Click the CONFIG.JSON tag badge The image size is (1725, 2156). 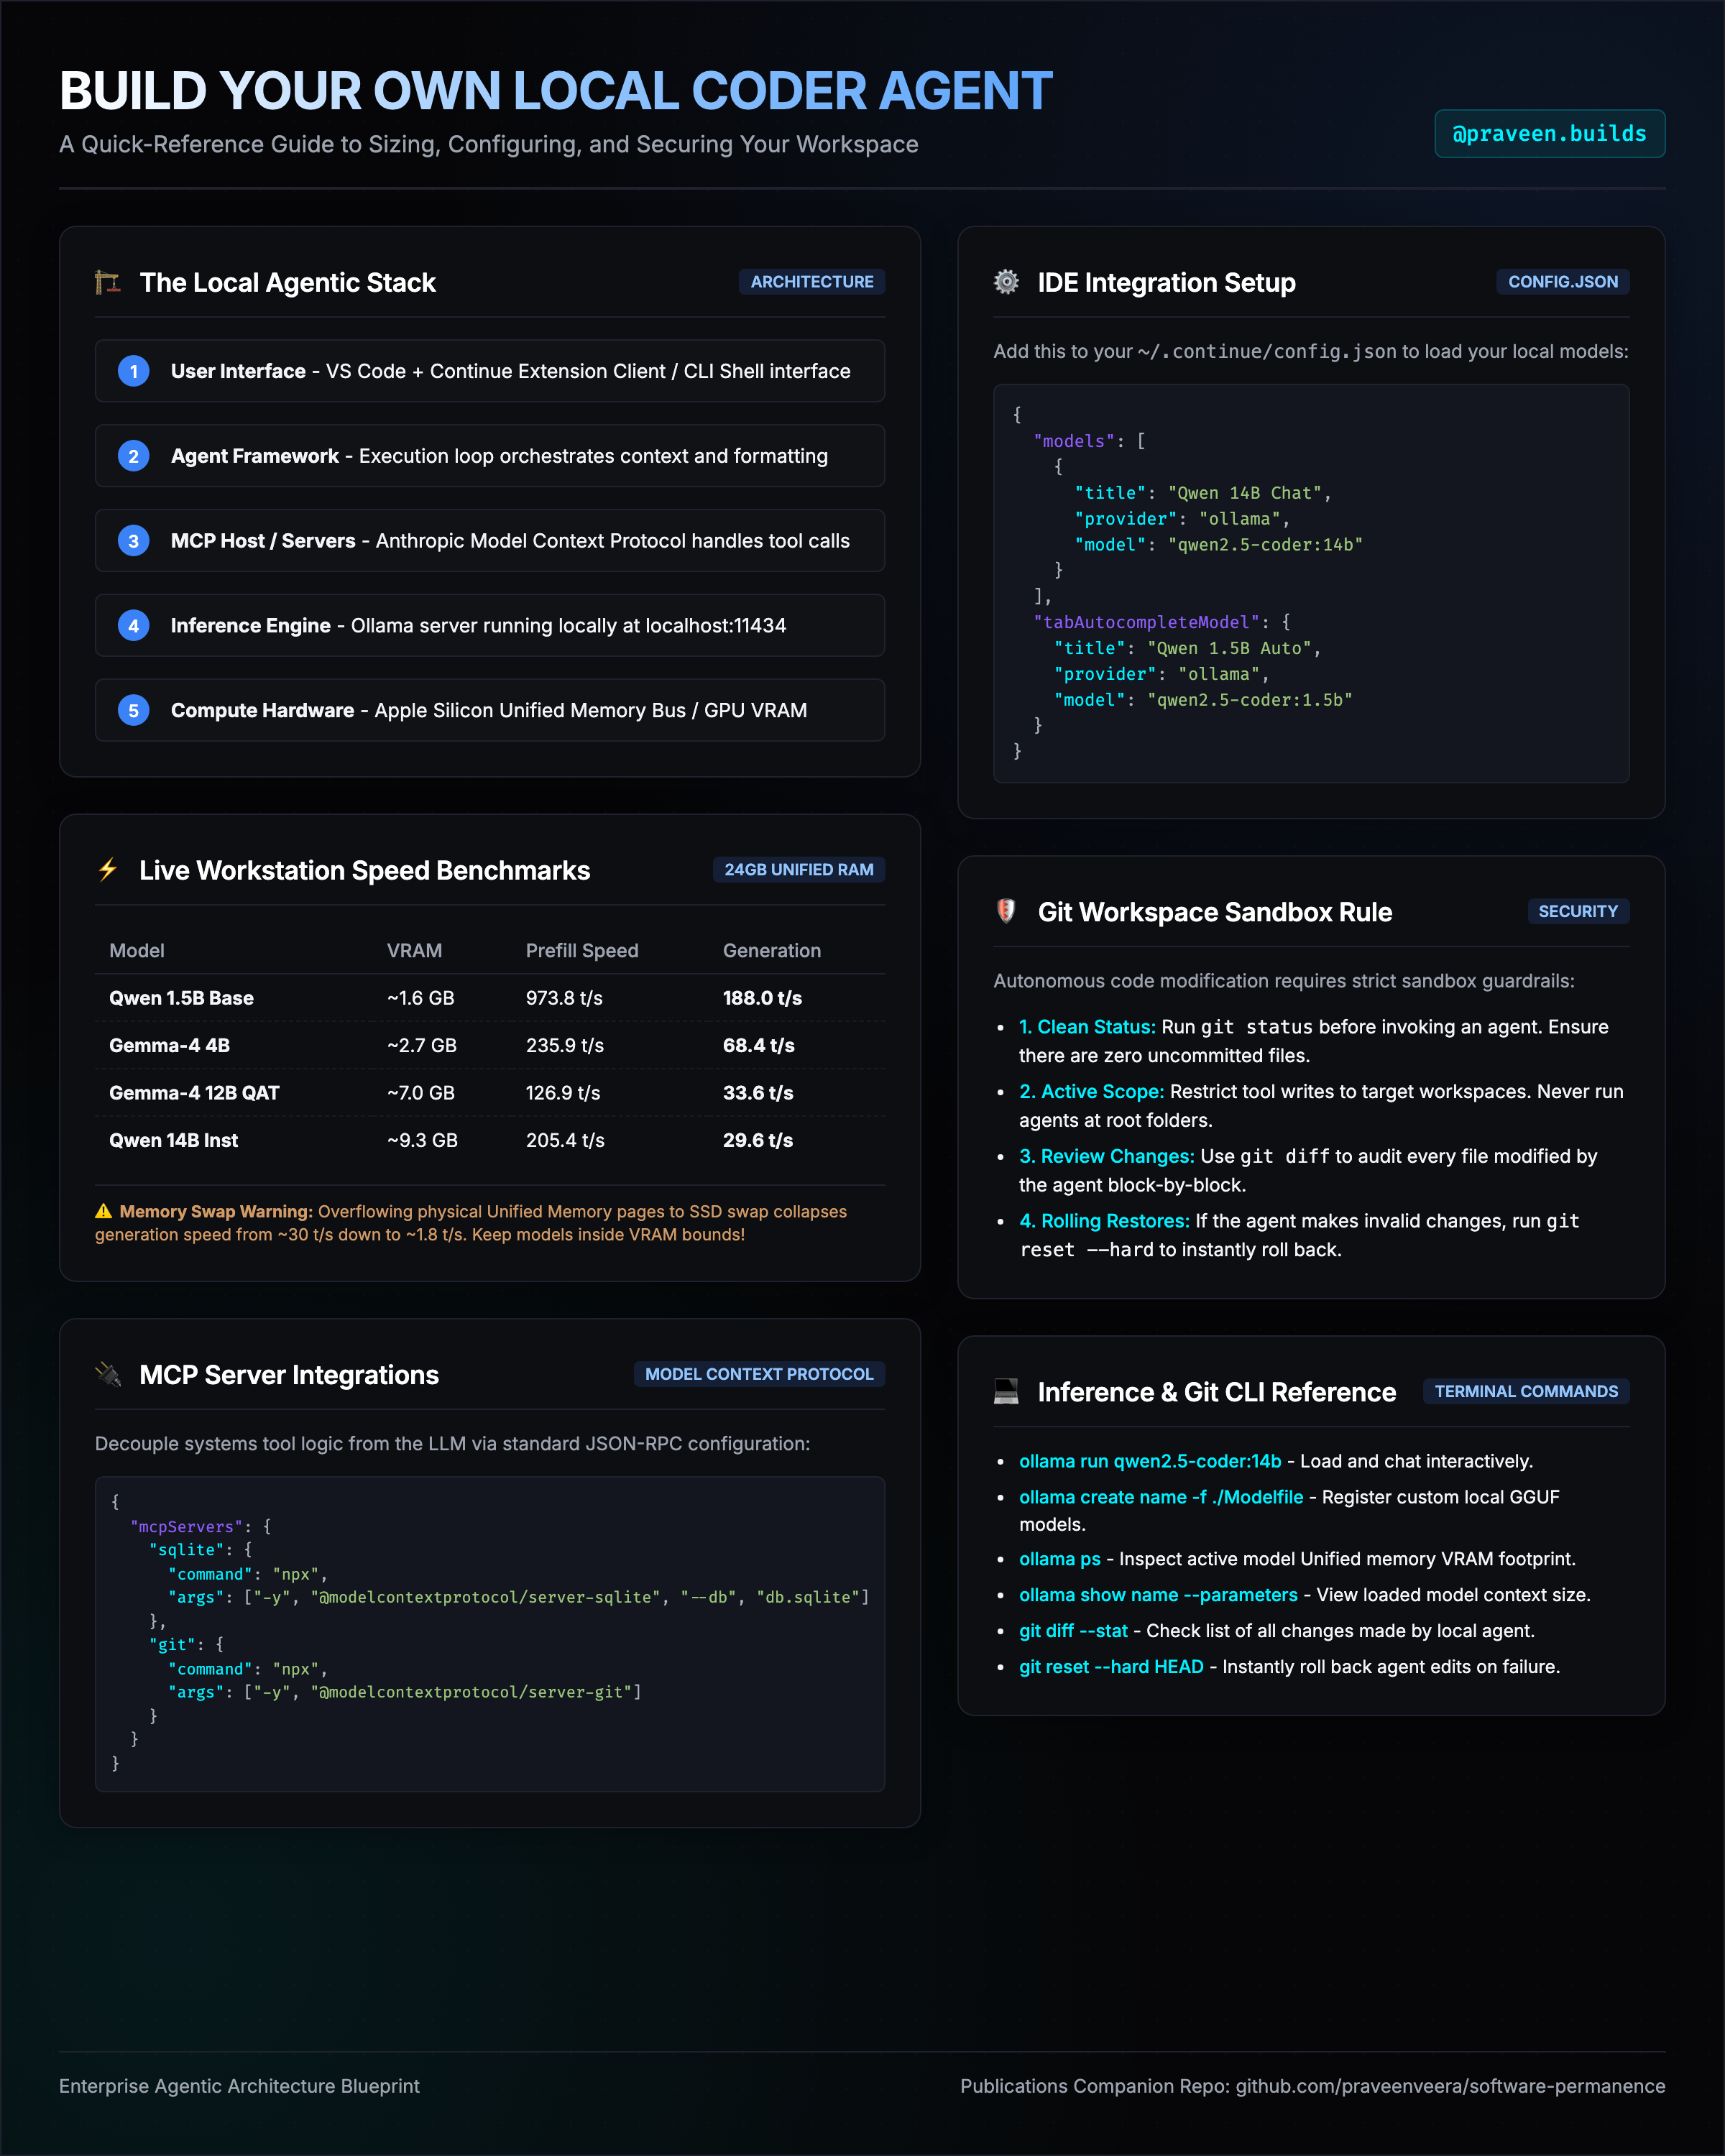[1562, 282]
